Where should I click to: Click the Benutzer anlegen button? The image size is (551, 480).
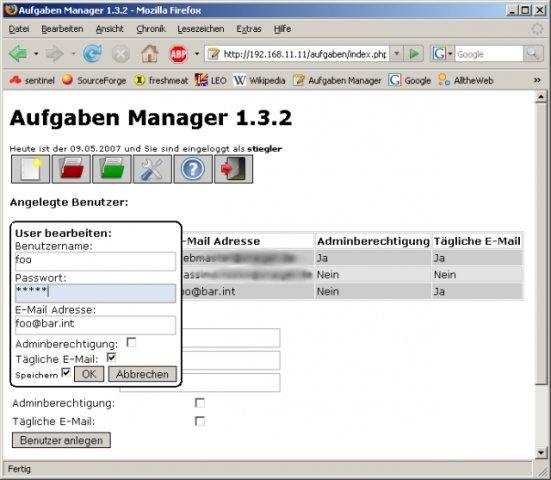tap(61, 440)
